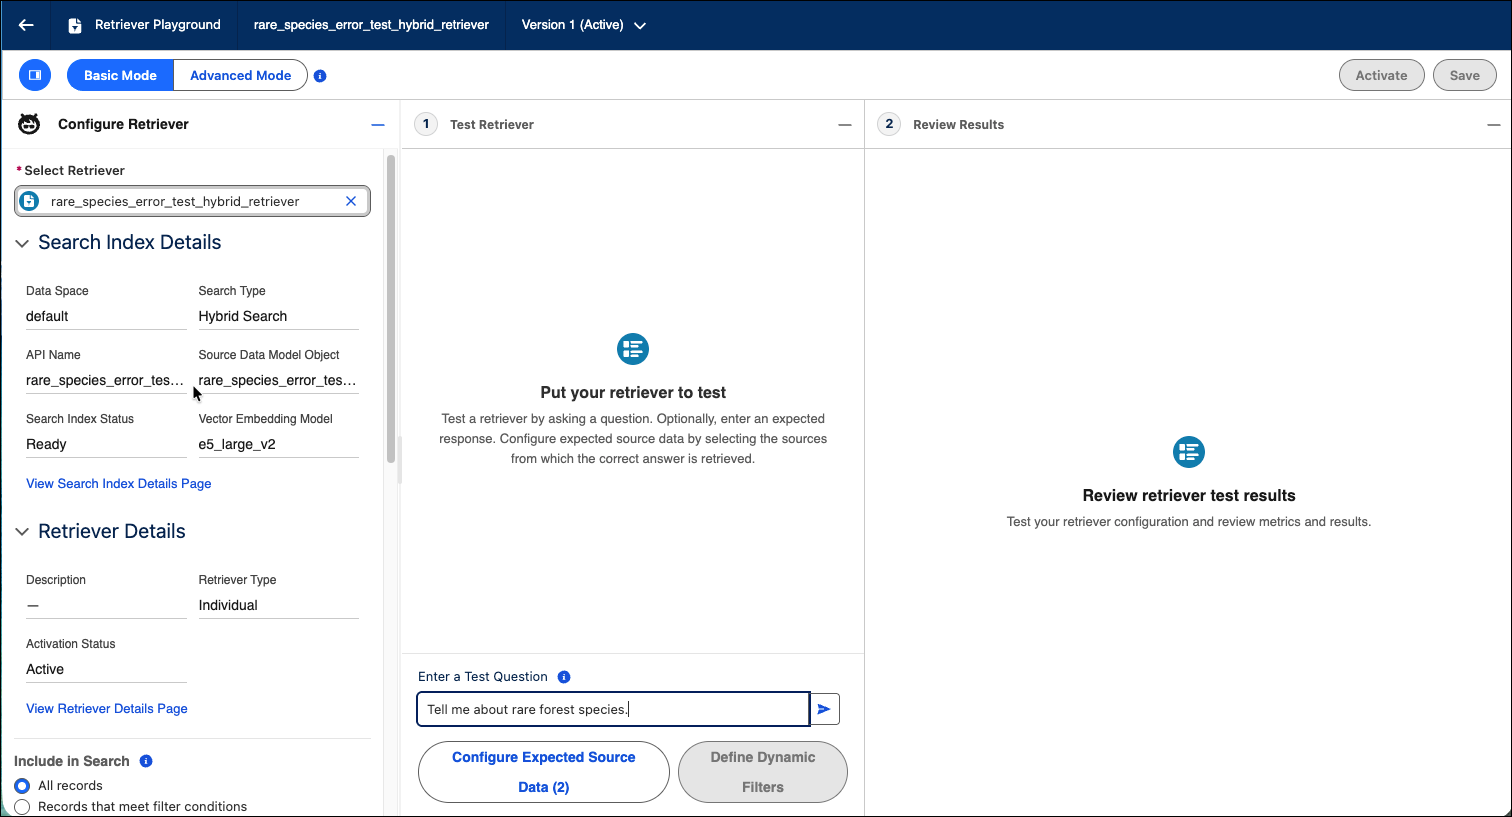1512x817 pixels.
Task: Toggle the side panel icon button
Action: click(x=35, y=75)
